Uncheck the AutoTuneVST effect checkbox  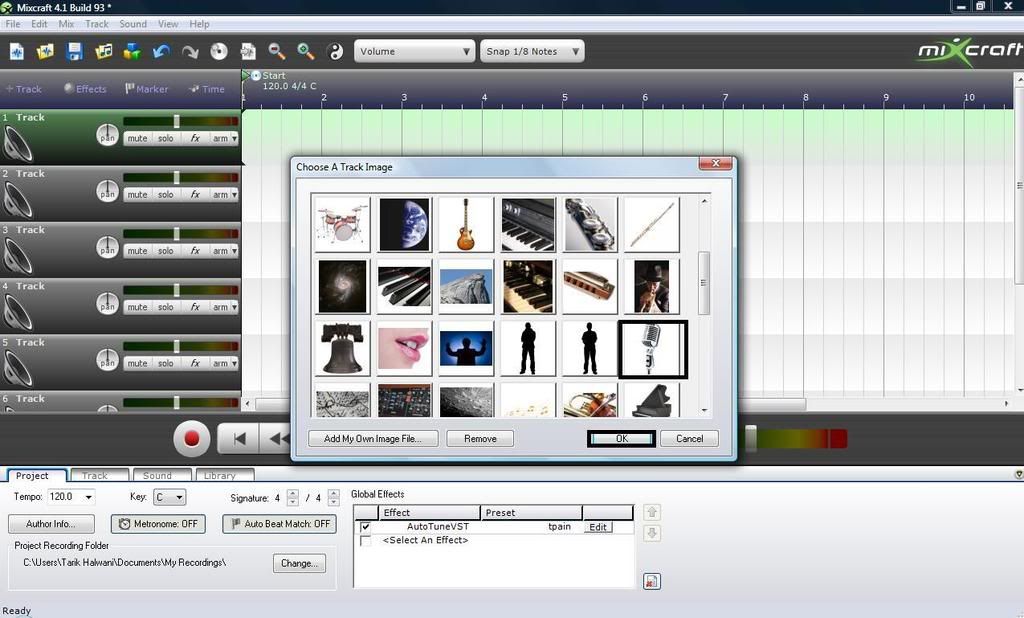coord(365,527)
